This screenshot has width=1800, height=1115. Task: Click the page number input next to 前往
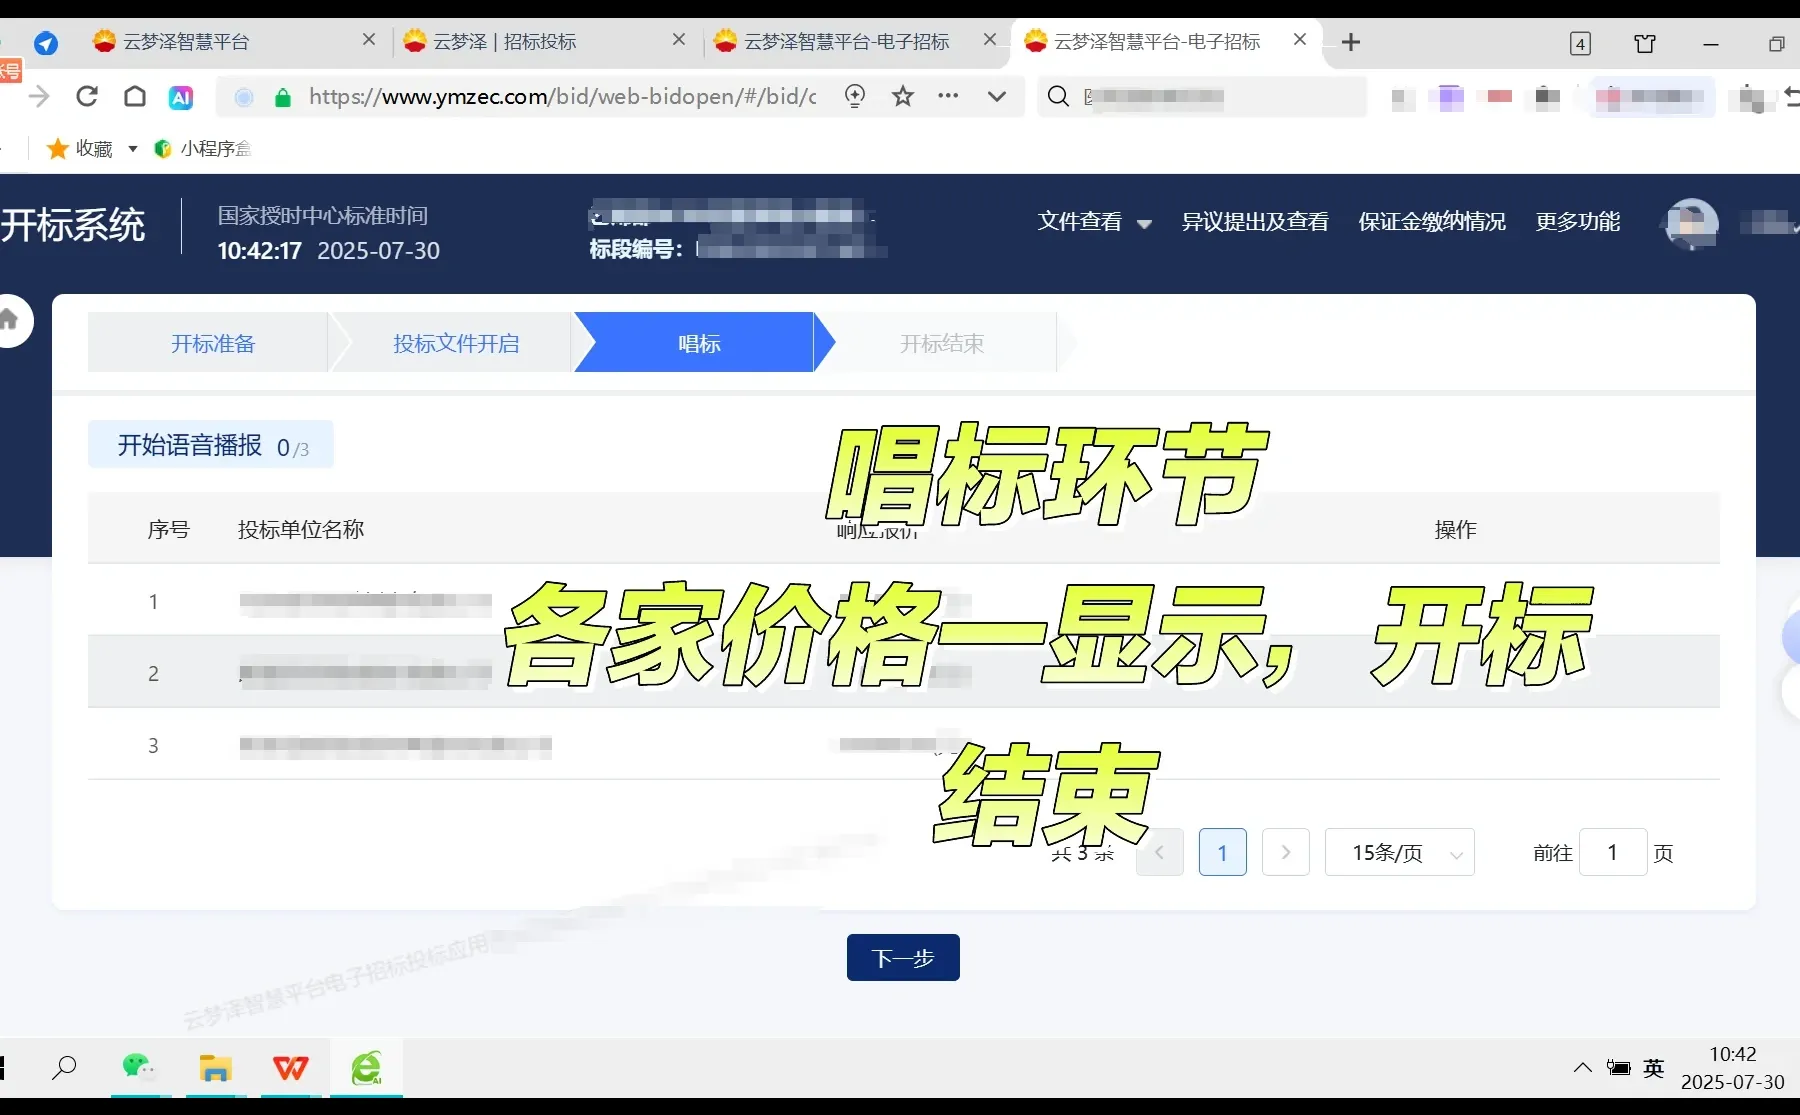point(1612,852)
